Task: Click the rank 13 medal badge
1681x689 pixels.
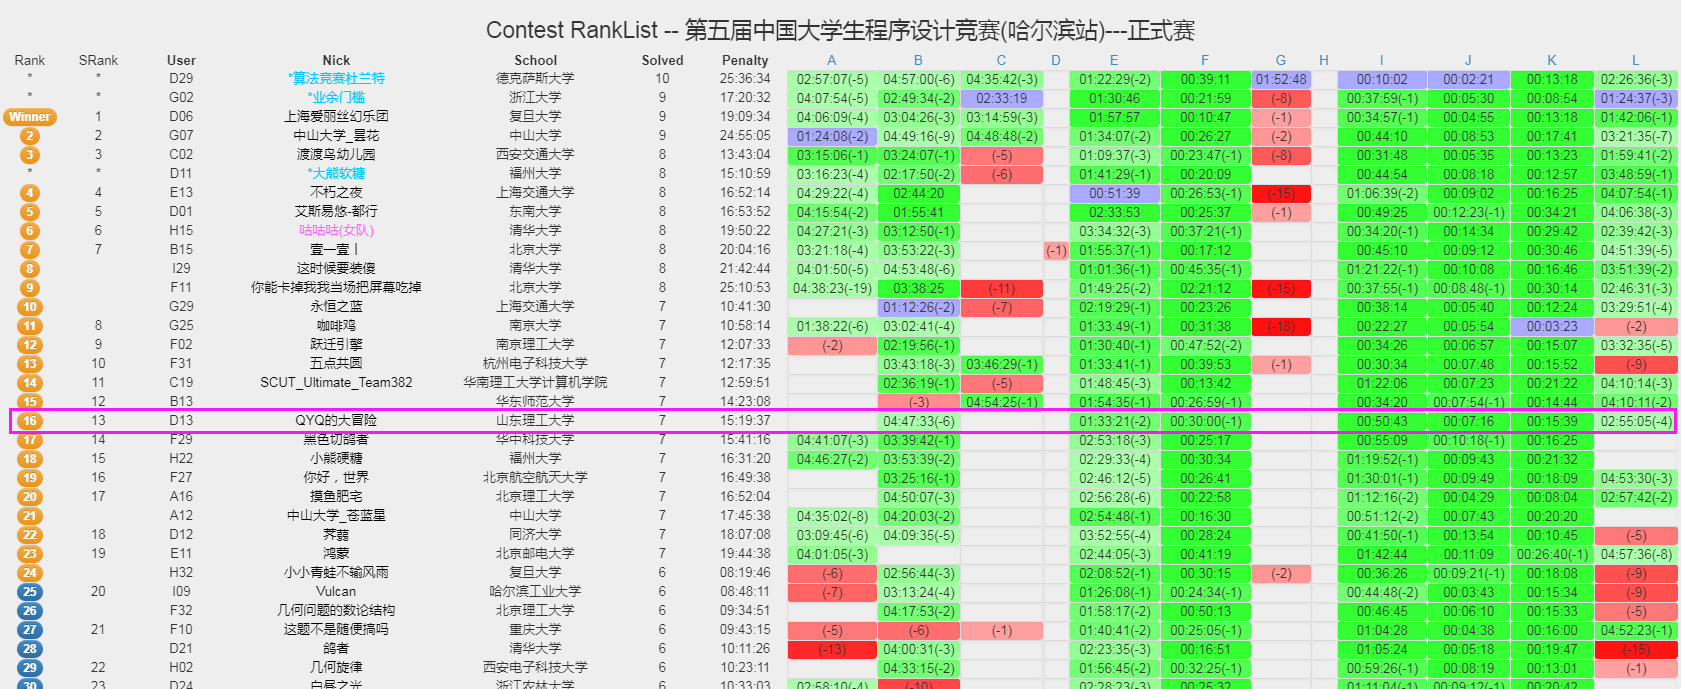Action: [30, 364]
